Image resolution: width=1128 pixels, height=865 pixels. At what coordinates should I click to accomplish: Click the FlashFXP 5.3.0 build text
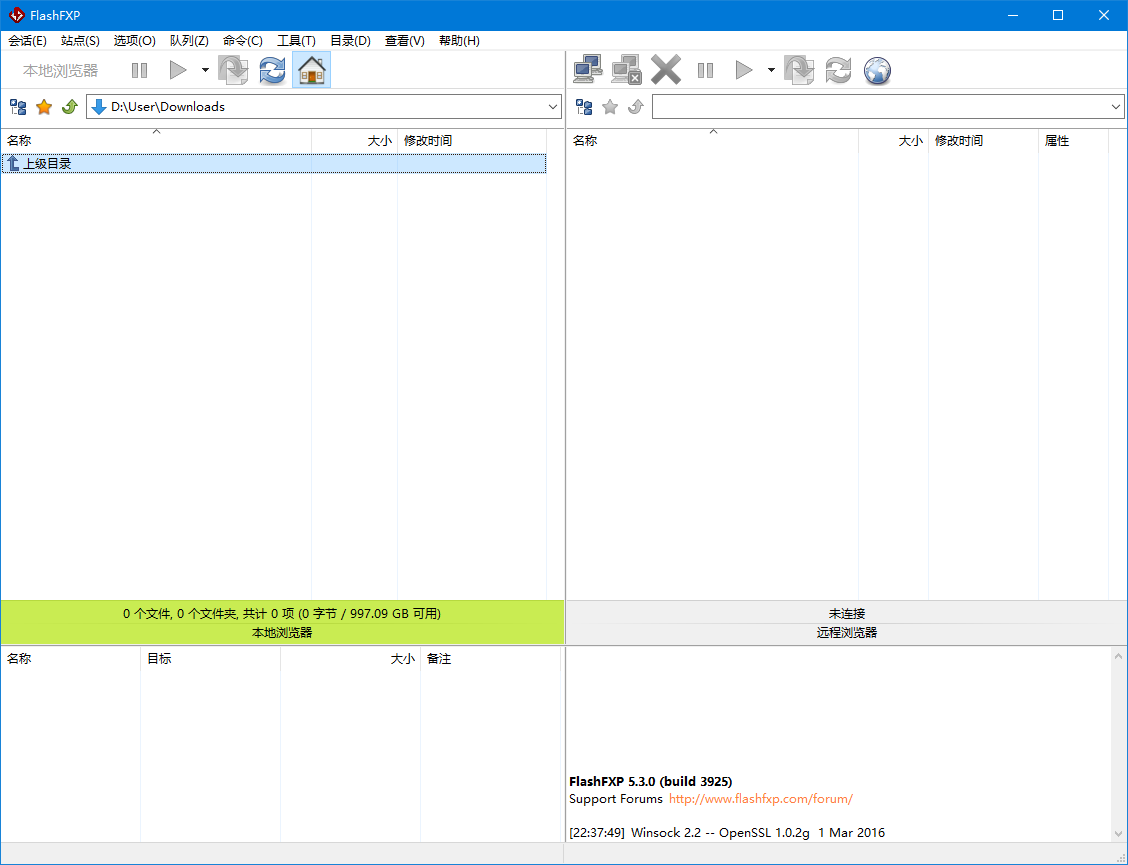coord(650,782)
